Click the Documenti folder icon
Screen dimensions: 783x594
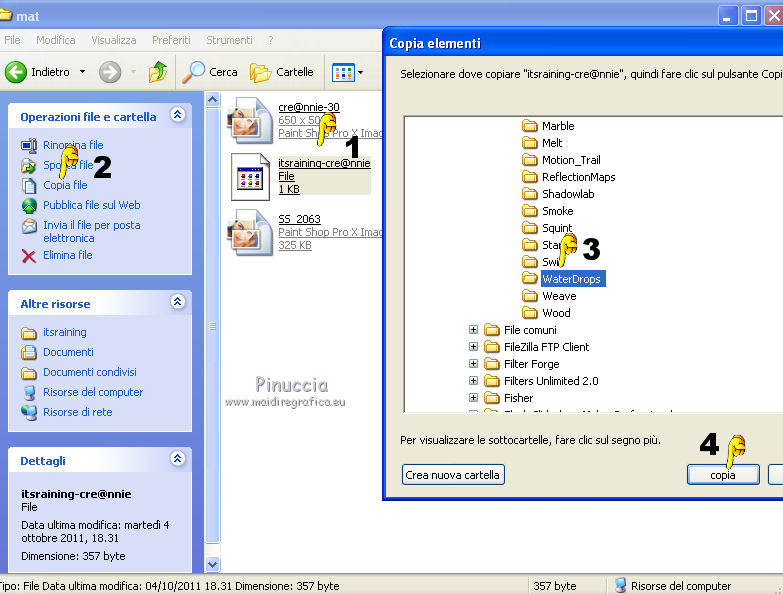click(29, 352)
